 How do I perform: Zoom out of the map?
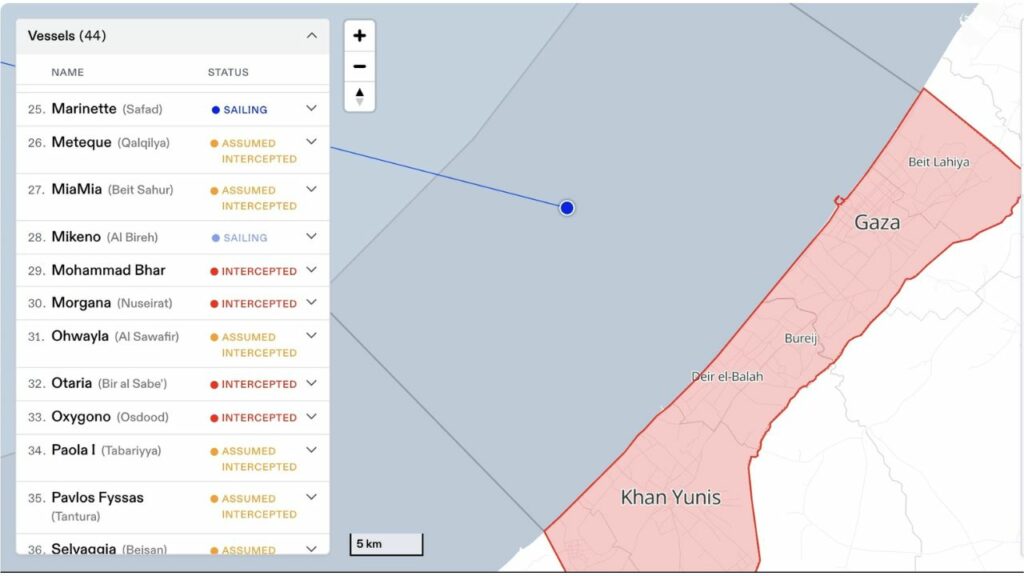[x=360, y=67]
